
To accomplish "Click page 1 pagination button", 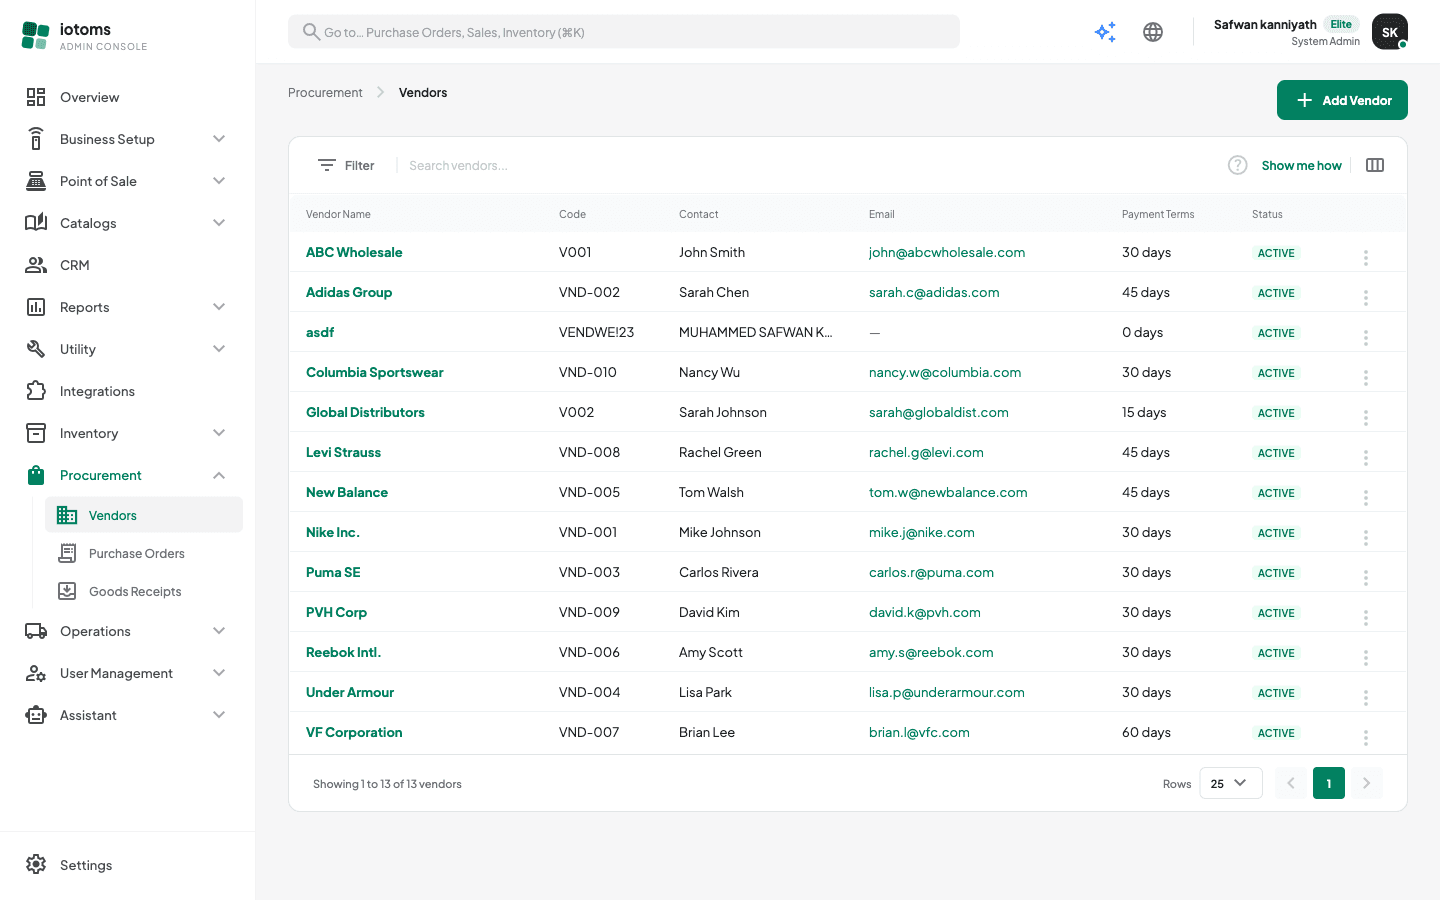I will 1329,783.
